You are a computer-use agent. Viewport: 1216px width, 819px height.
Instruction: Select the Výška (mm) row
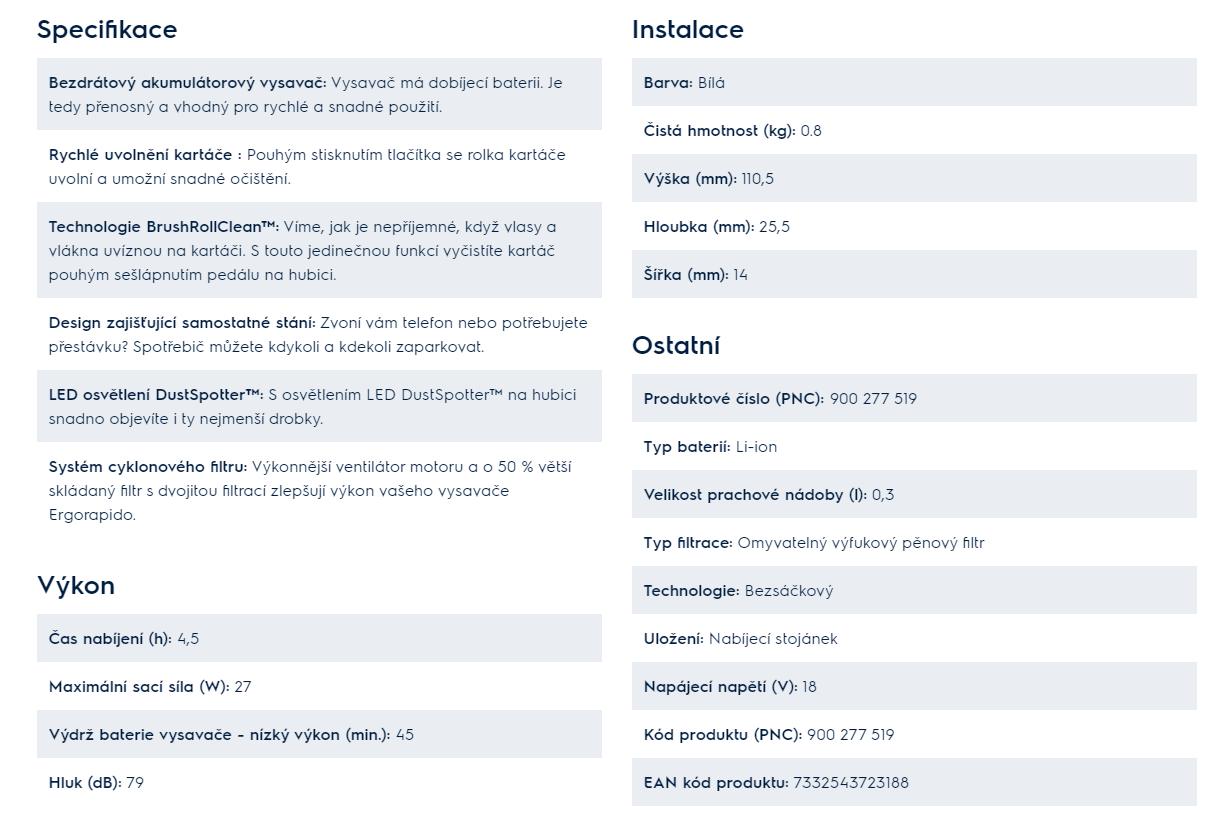click(914, 178)
